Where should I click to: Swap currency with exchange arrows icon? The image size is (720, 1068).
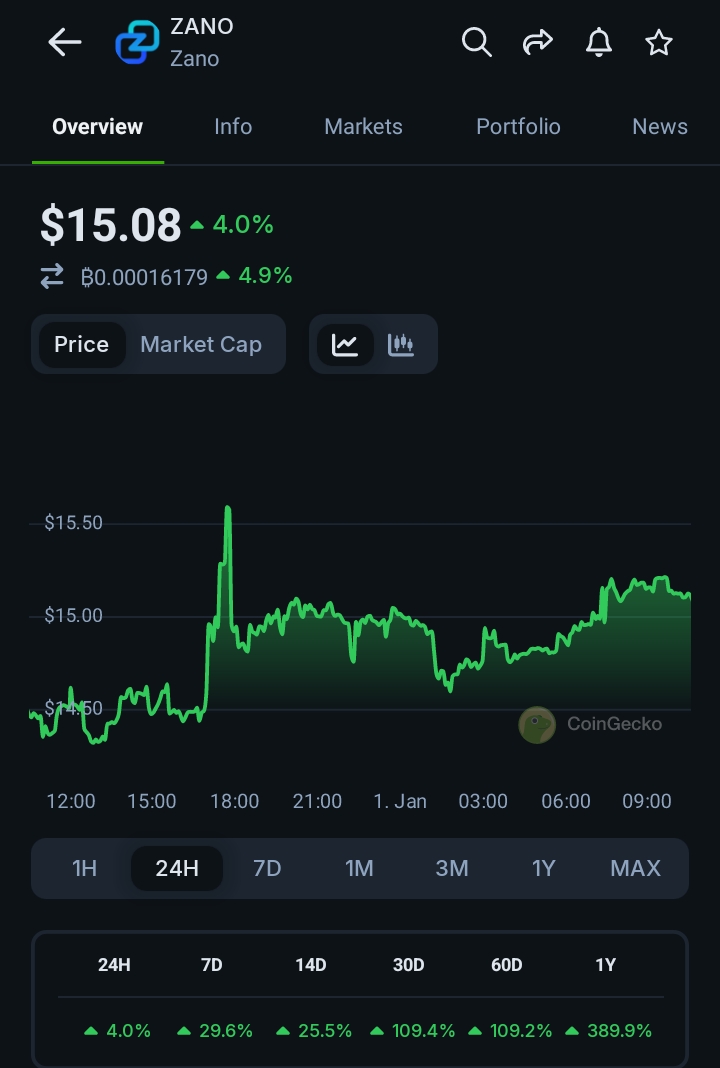(x=52, y=276)
